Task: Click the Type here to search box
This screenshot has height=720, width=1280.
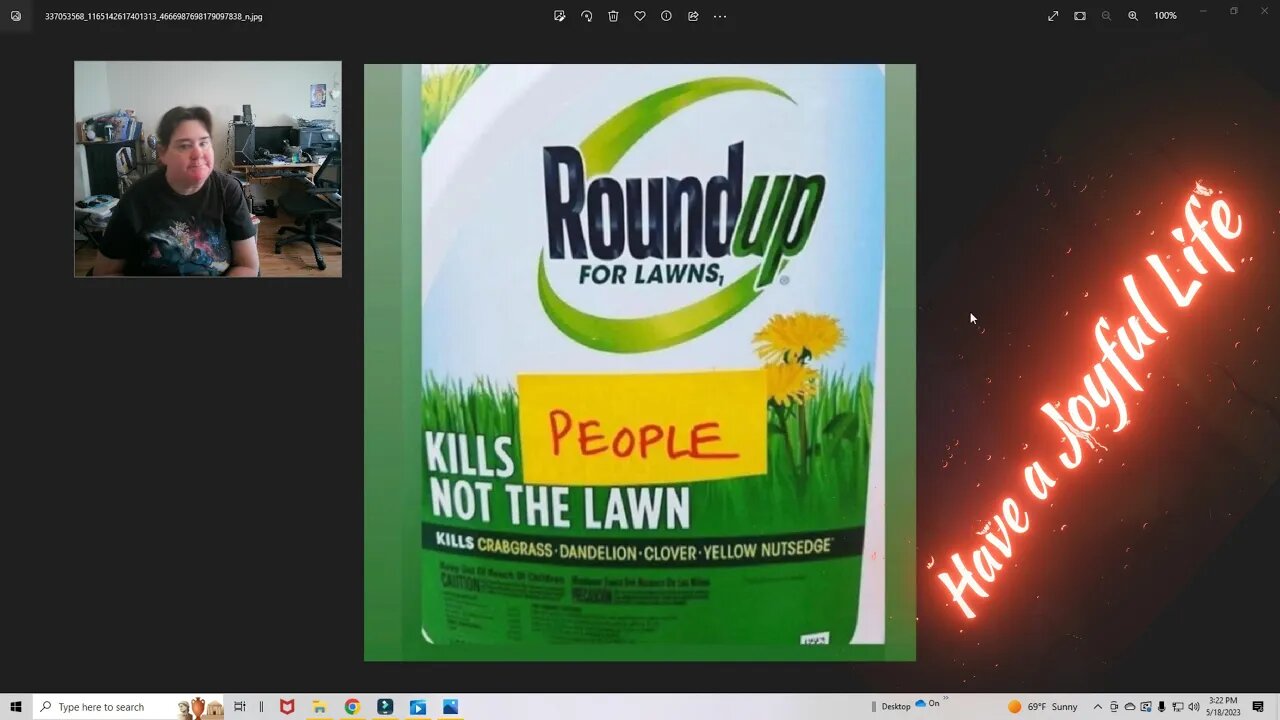Action: (128, 707)
